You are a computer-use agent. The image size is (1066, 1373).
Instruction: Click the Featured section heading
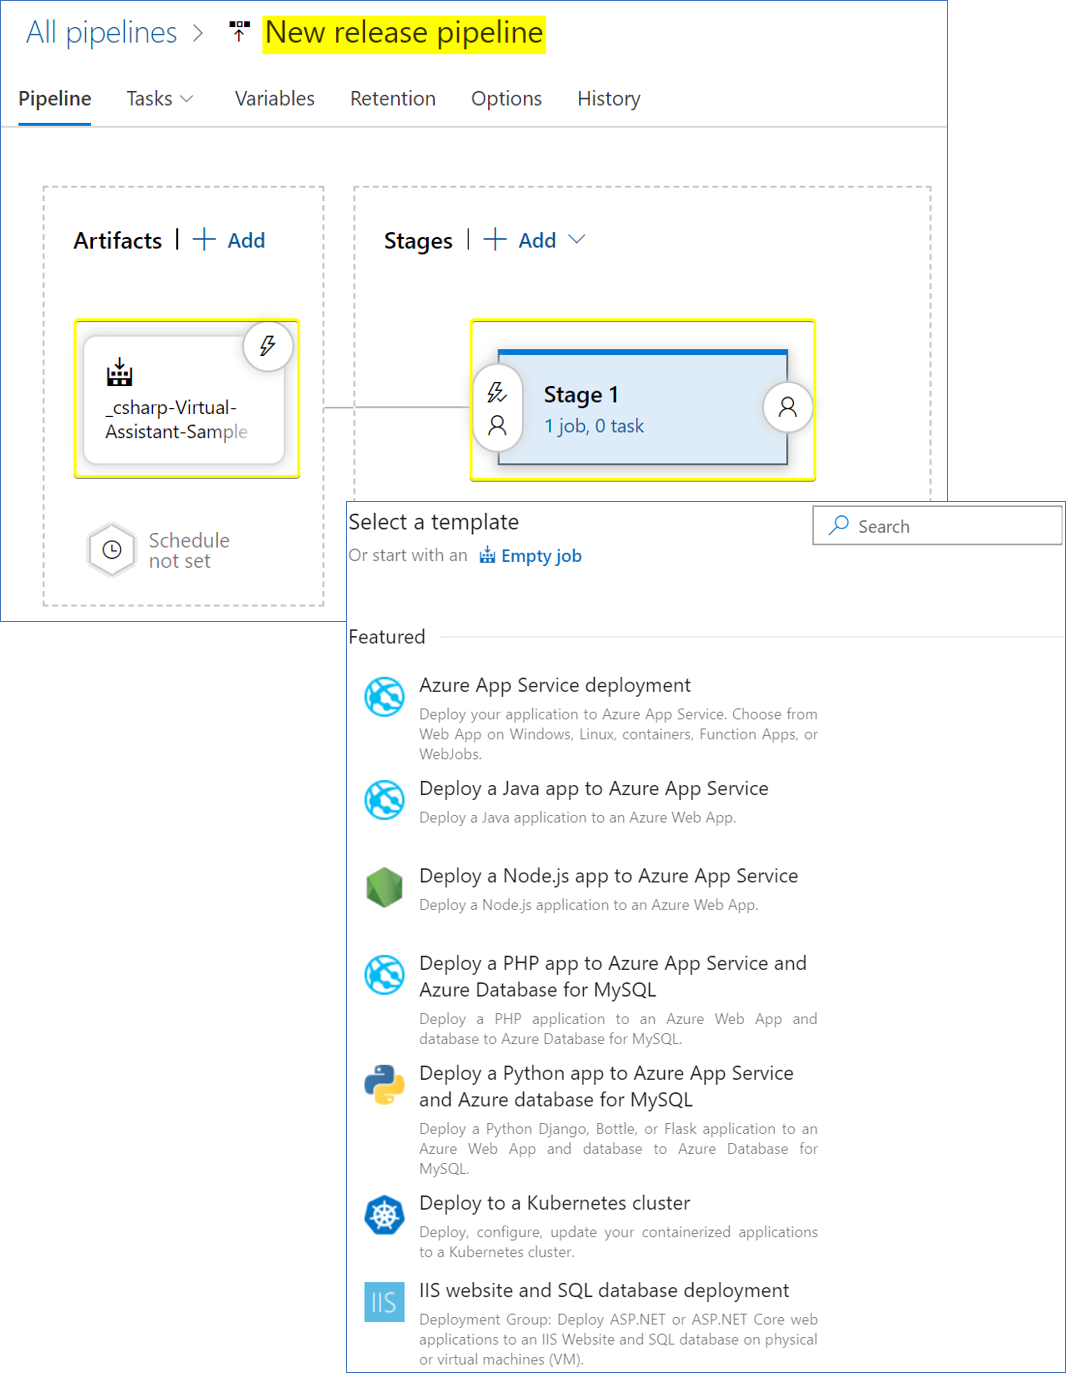(387, 637)
